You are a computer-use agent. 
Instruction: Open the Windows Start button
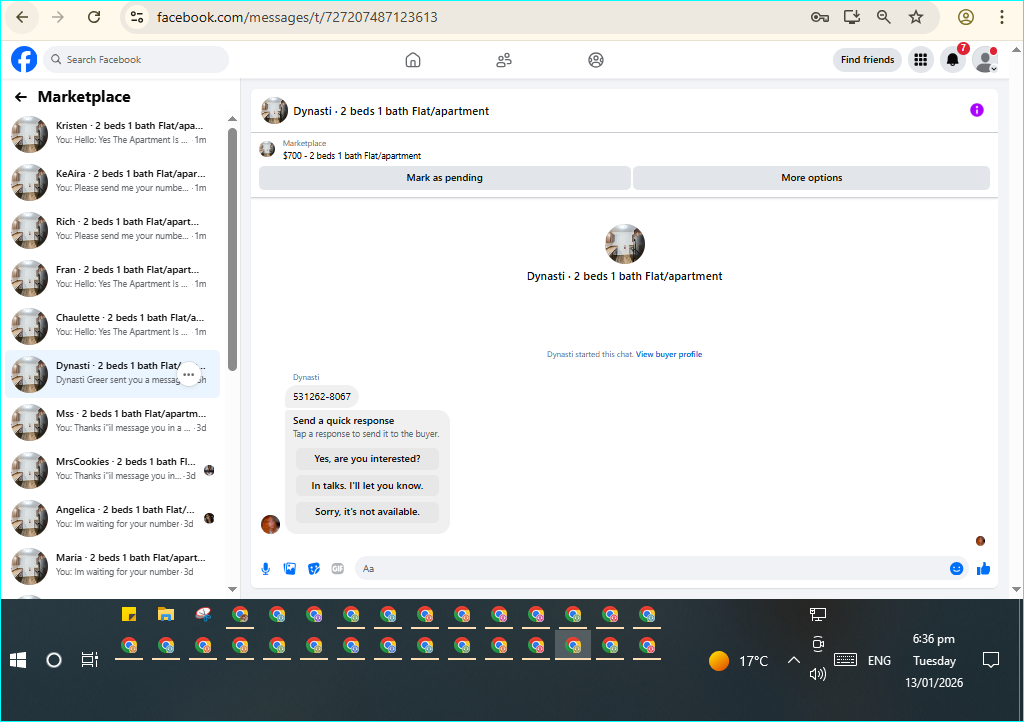point(18,661)
